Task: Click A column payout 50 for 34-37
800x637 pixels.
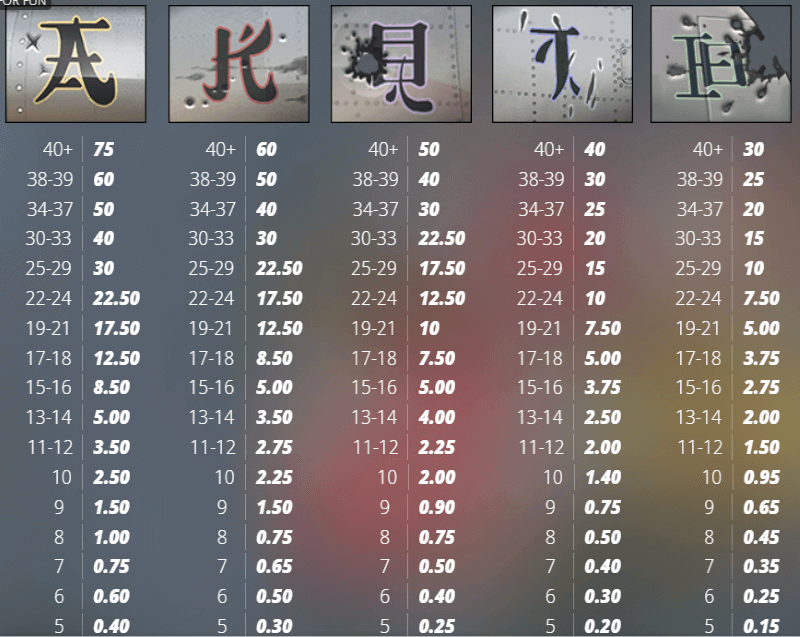Action: [x=104, y=209]
